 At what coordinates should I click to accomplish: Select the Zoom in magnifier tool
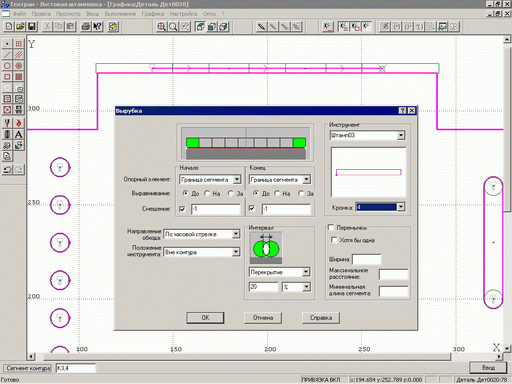click(x=161, y=26)
